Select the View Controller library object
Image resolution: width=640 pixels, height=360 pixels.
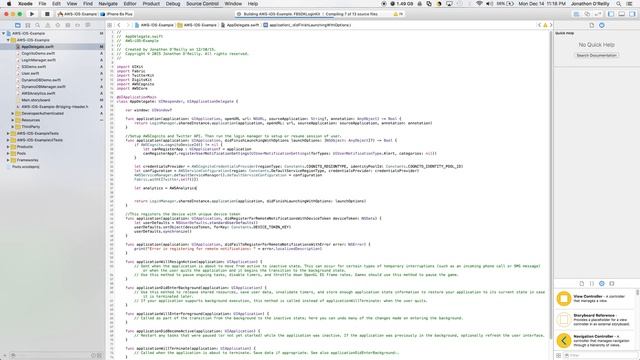[595, 299]
